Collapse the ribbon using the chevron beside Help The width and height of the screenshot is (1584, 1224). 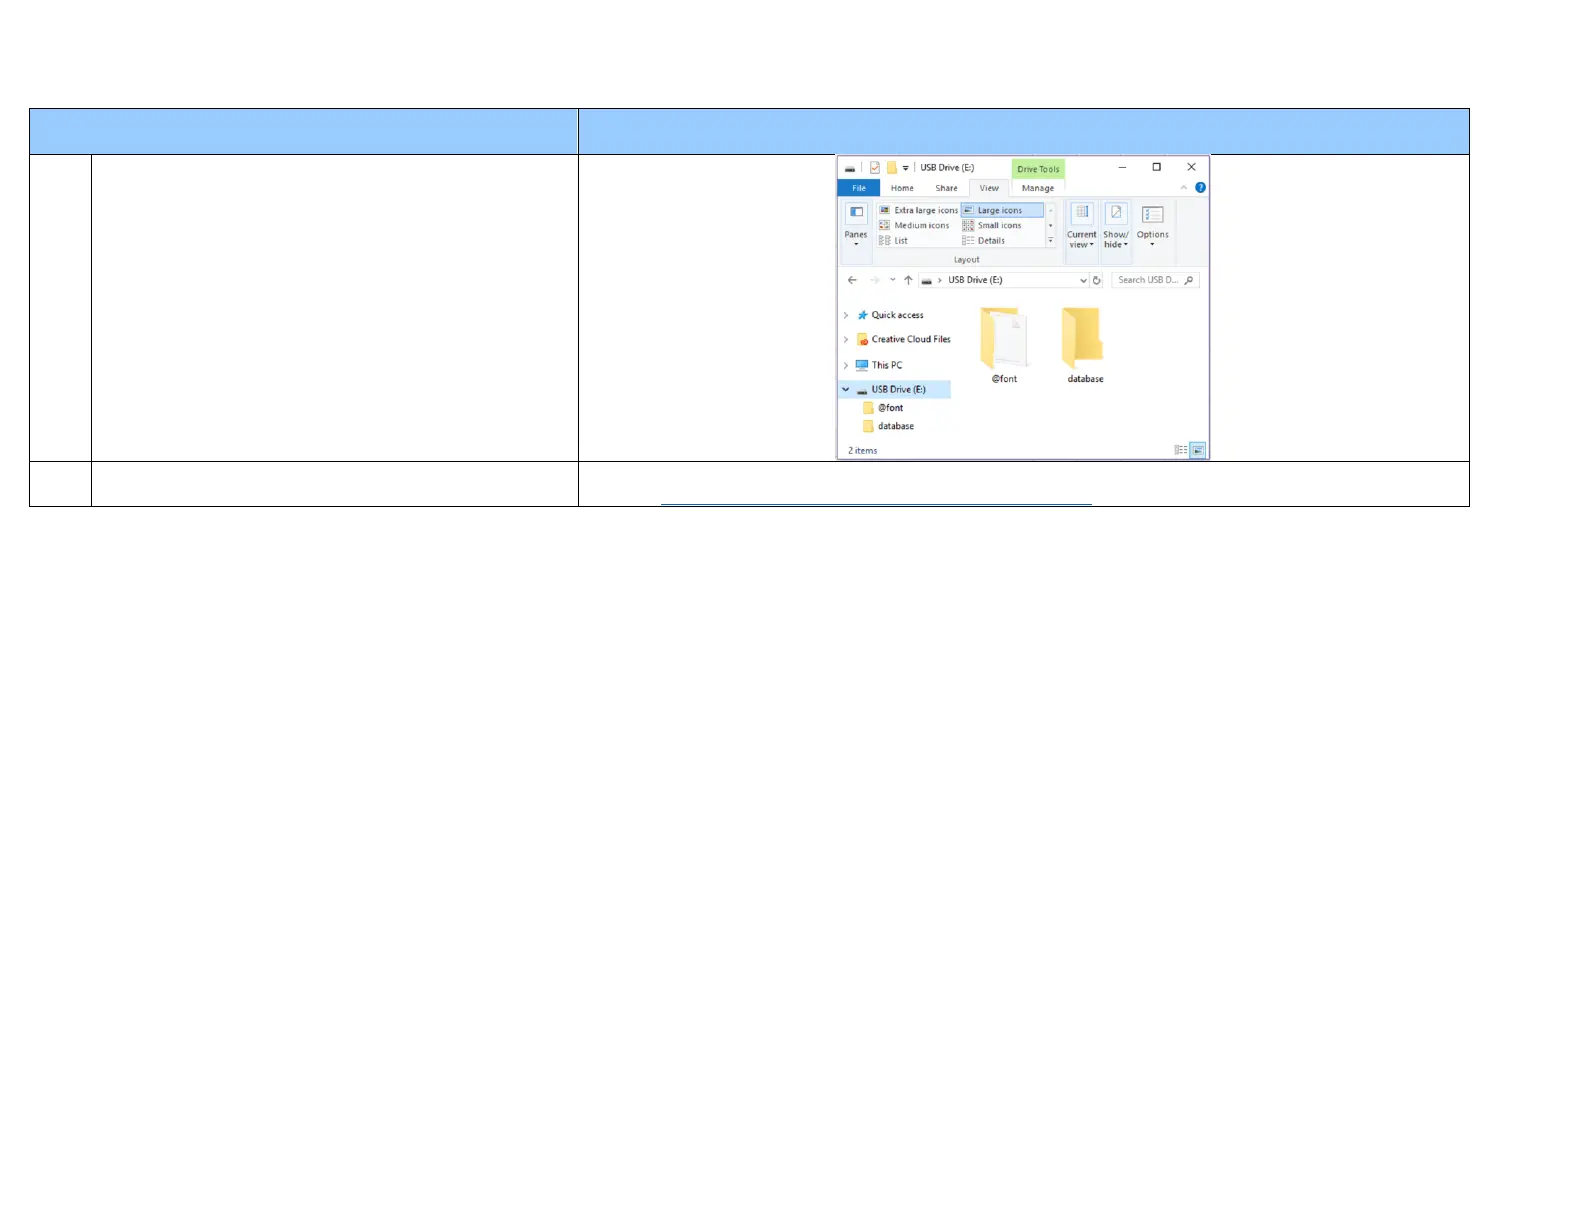pyautogui.click(x=1184, y=188)
